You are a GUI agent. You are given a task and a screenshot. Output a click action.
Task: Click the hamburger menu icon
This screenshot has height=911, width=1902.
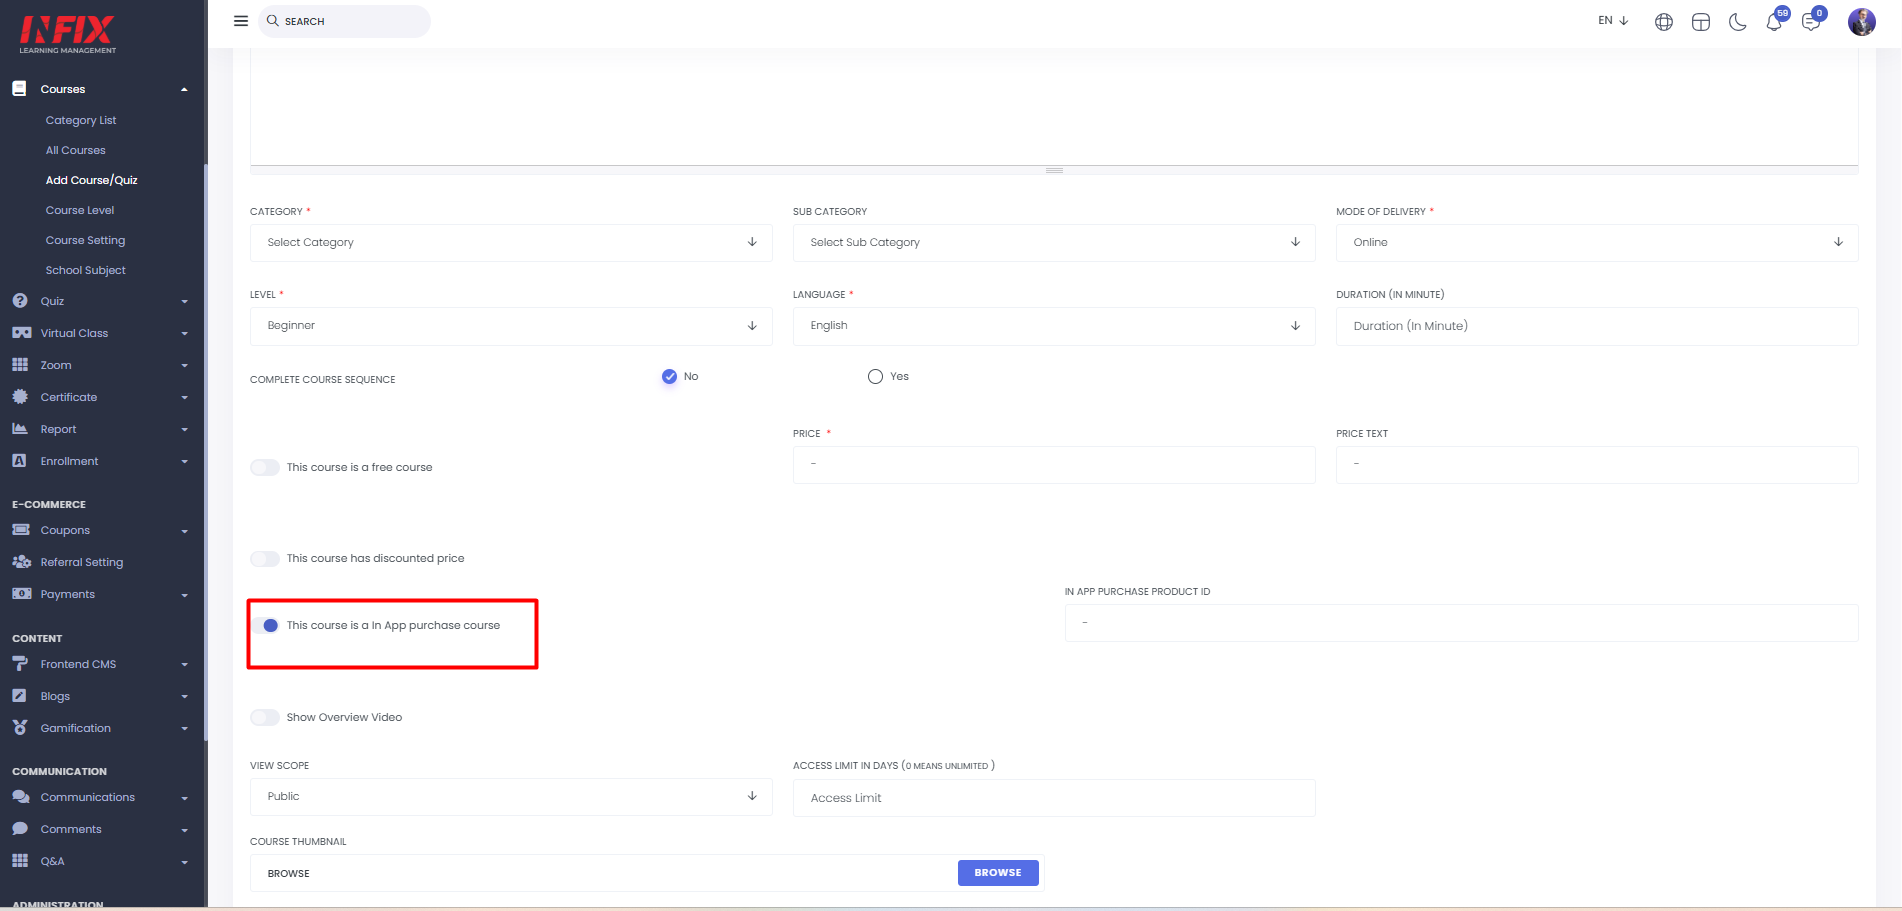coord(241,21)
